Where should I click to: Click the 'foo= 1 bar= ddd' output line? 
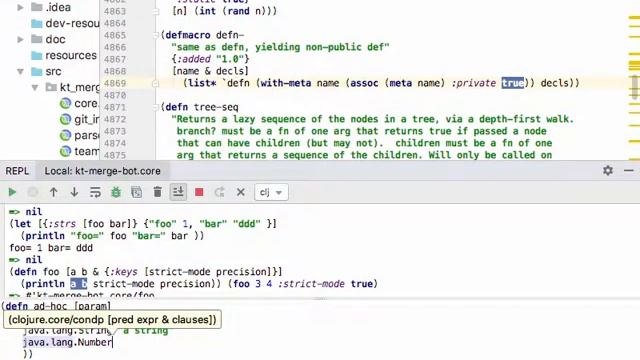pyautogui.click(x=51, y=248)
